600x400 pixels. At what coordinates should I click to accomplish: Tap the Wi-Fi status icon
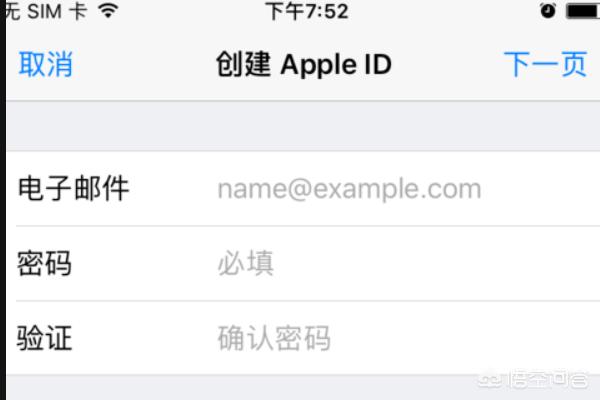108,10
